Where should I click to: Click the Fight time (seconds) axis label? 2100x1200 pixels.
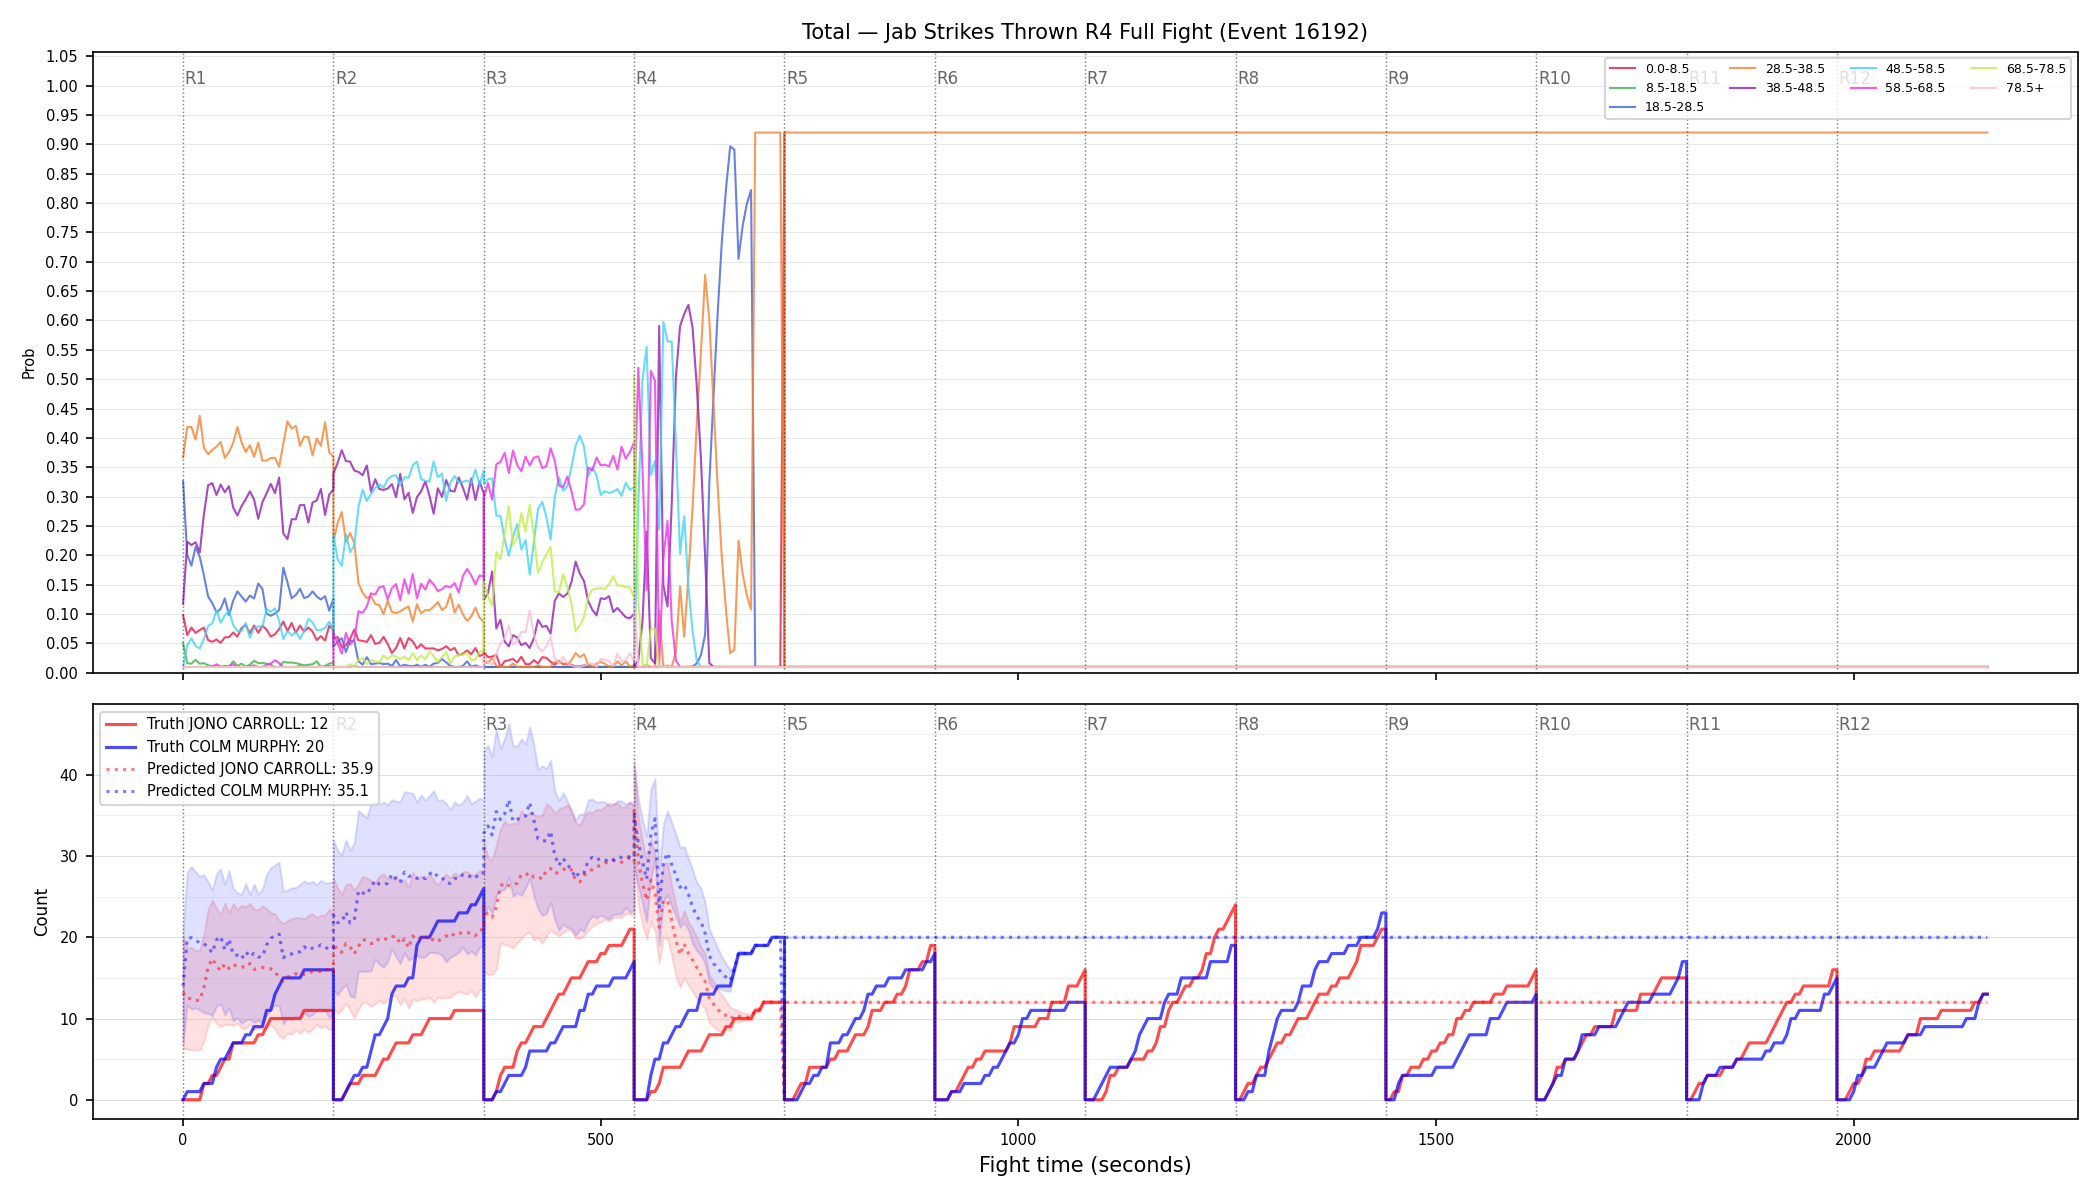pos(1085,1165)
